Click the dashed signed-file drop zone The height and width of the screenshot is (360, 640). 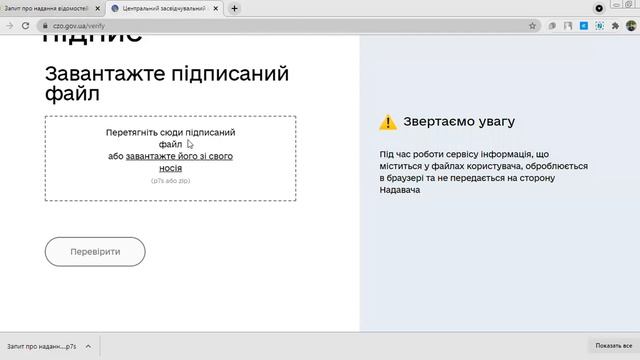point(171,158)
